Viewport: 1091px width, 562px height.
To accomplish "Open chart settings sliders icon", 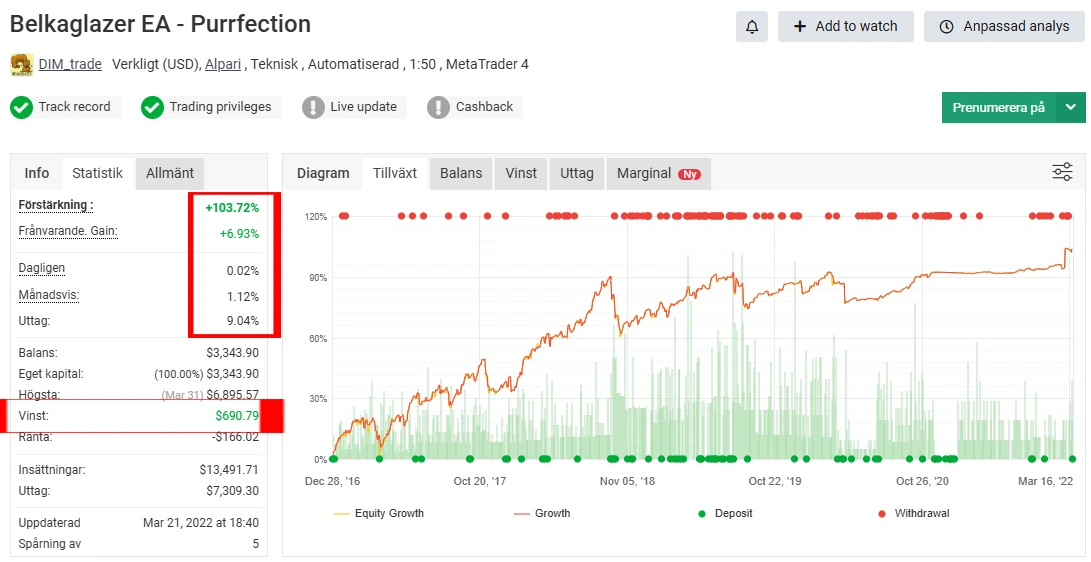I will 1062,172.
